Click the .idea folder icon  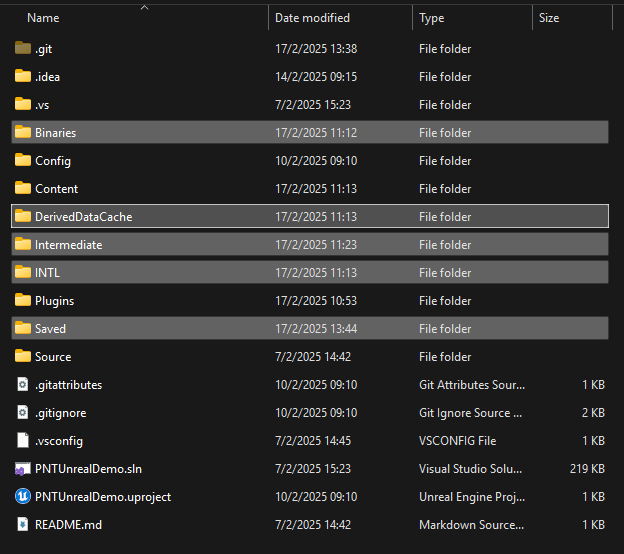(x=23, y=76)
